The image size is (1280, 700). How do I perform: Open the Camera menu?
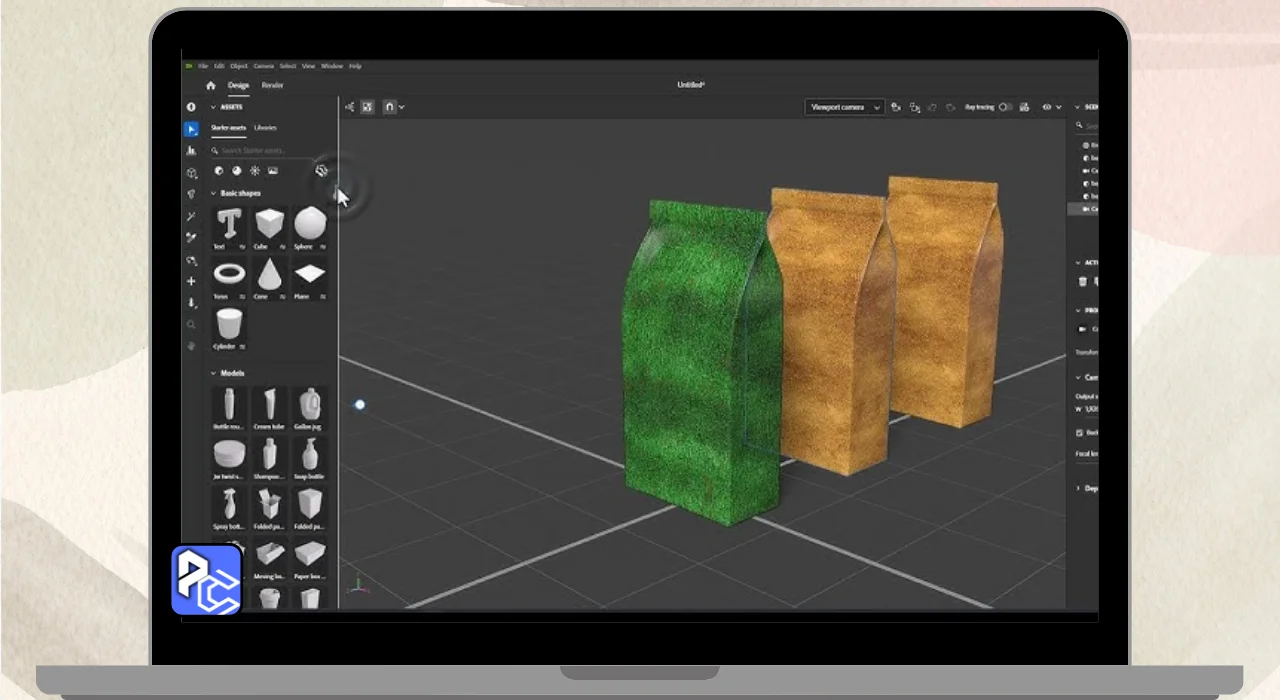263,66
